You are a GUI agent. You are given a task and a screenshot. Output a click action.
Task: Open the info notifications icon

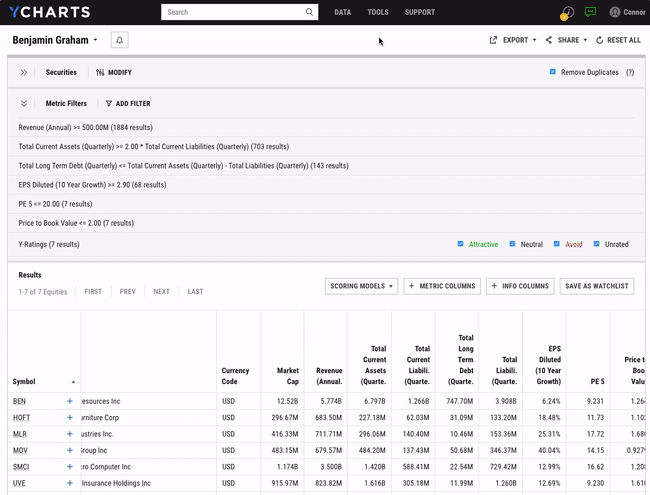tap(568, 12)
